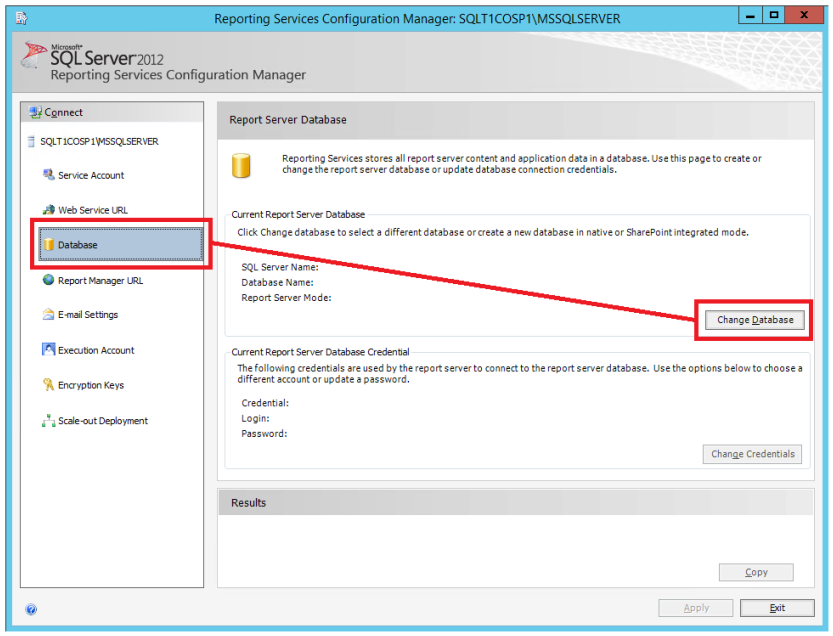Click the Connect computer icon

coord(35,112)
